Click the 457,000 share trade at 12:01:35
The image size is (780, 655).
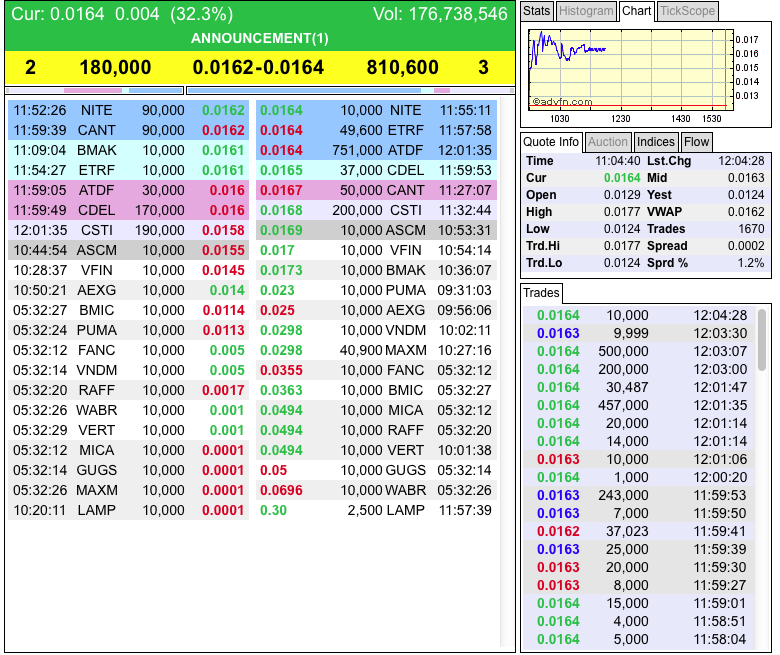639,405
